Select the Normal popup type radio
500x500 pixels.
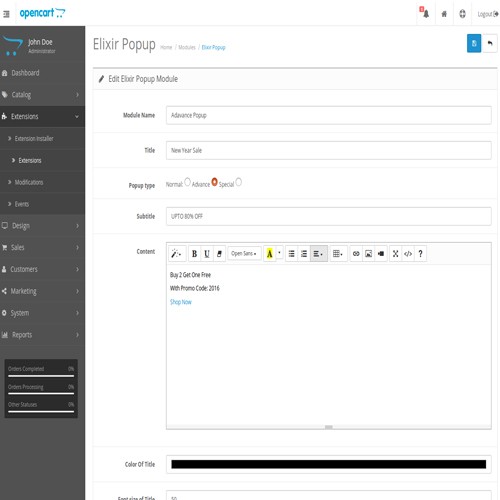187,182
